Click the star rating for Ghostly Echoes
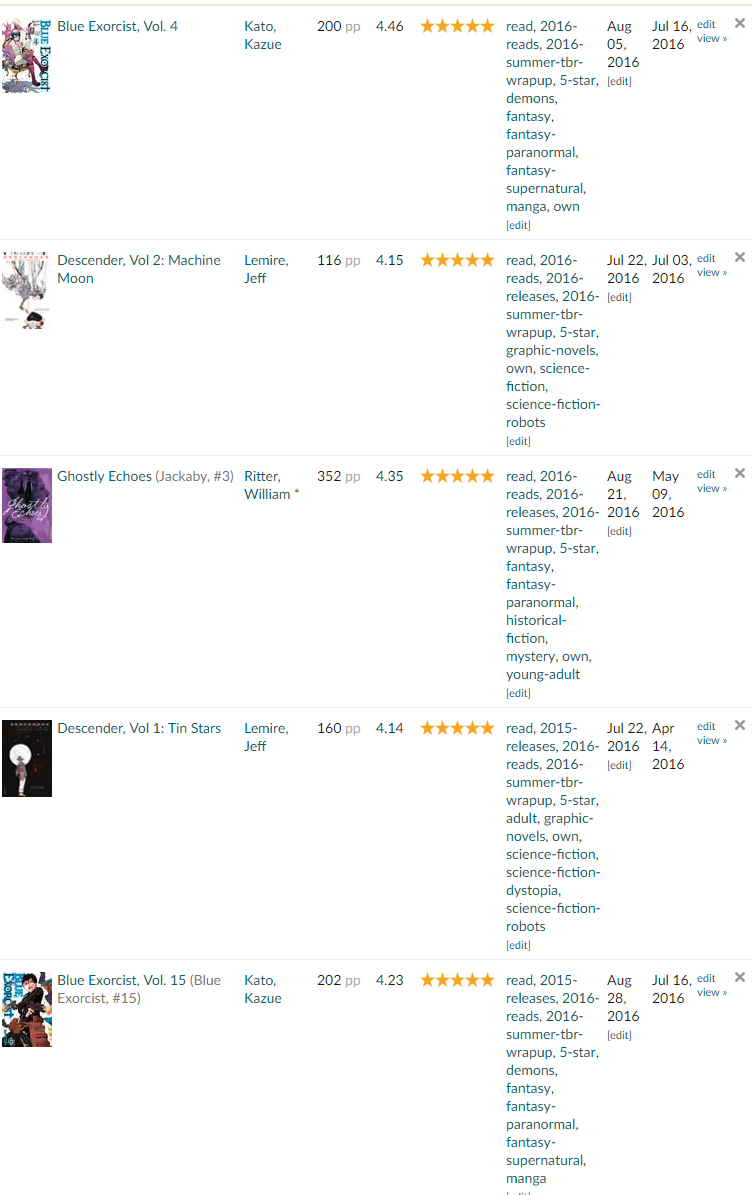Viewport: 756px width, 1195px height. (457, 476)
